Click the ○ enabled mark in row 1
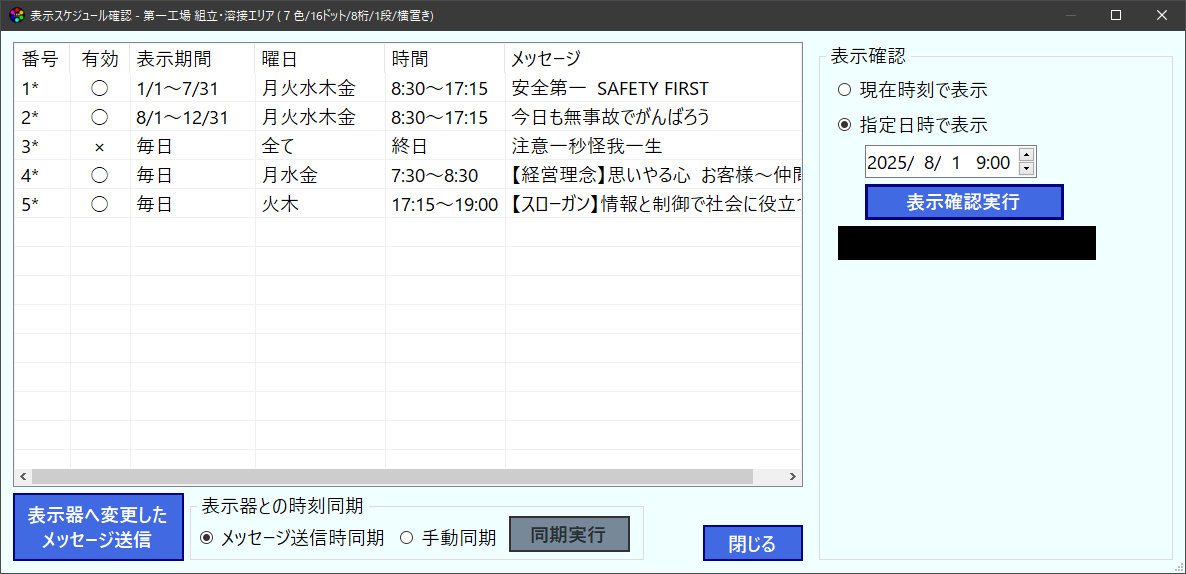 [x=99, y=88]
